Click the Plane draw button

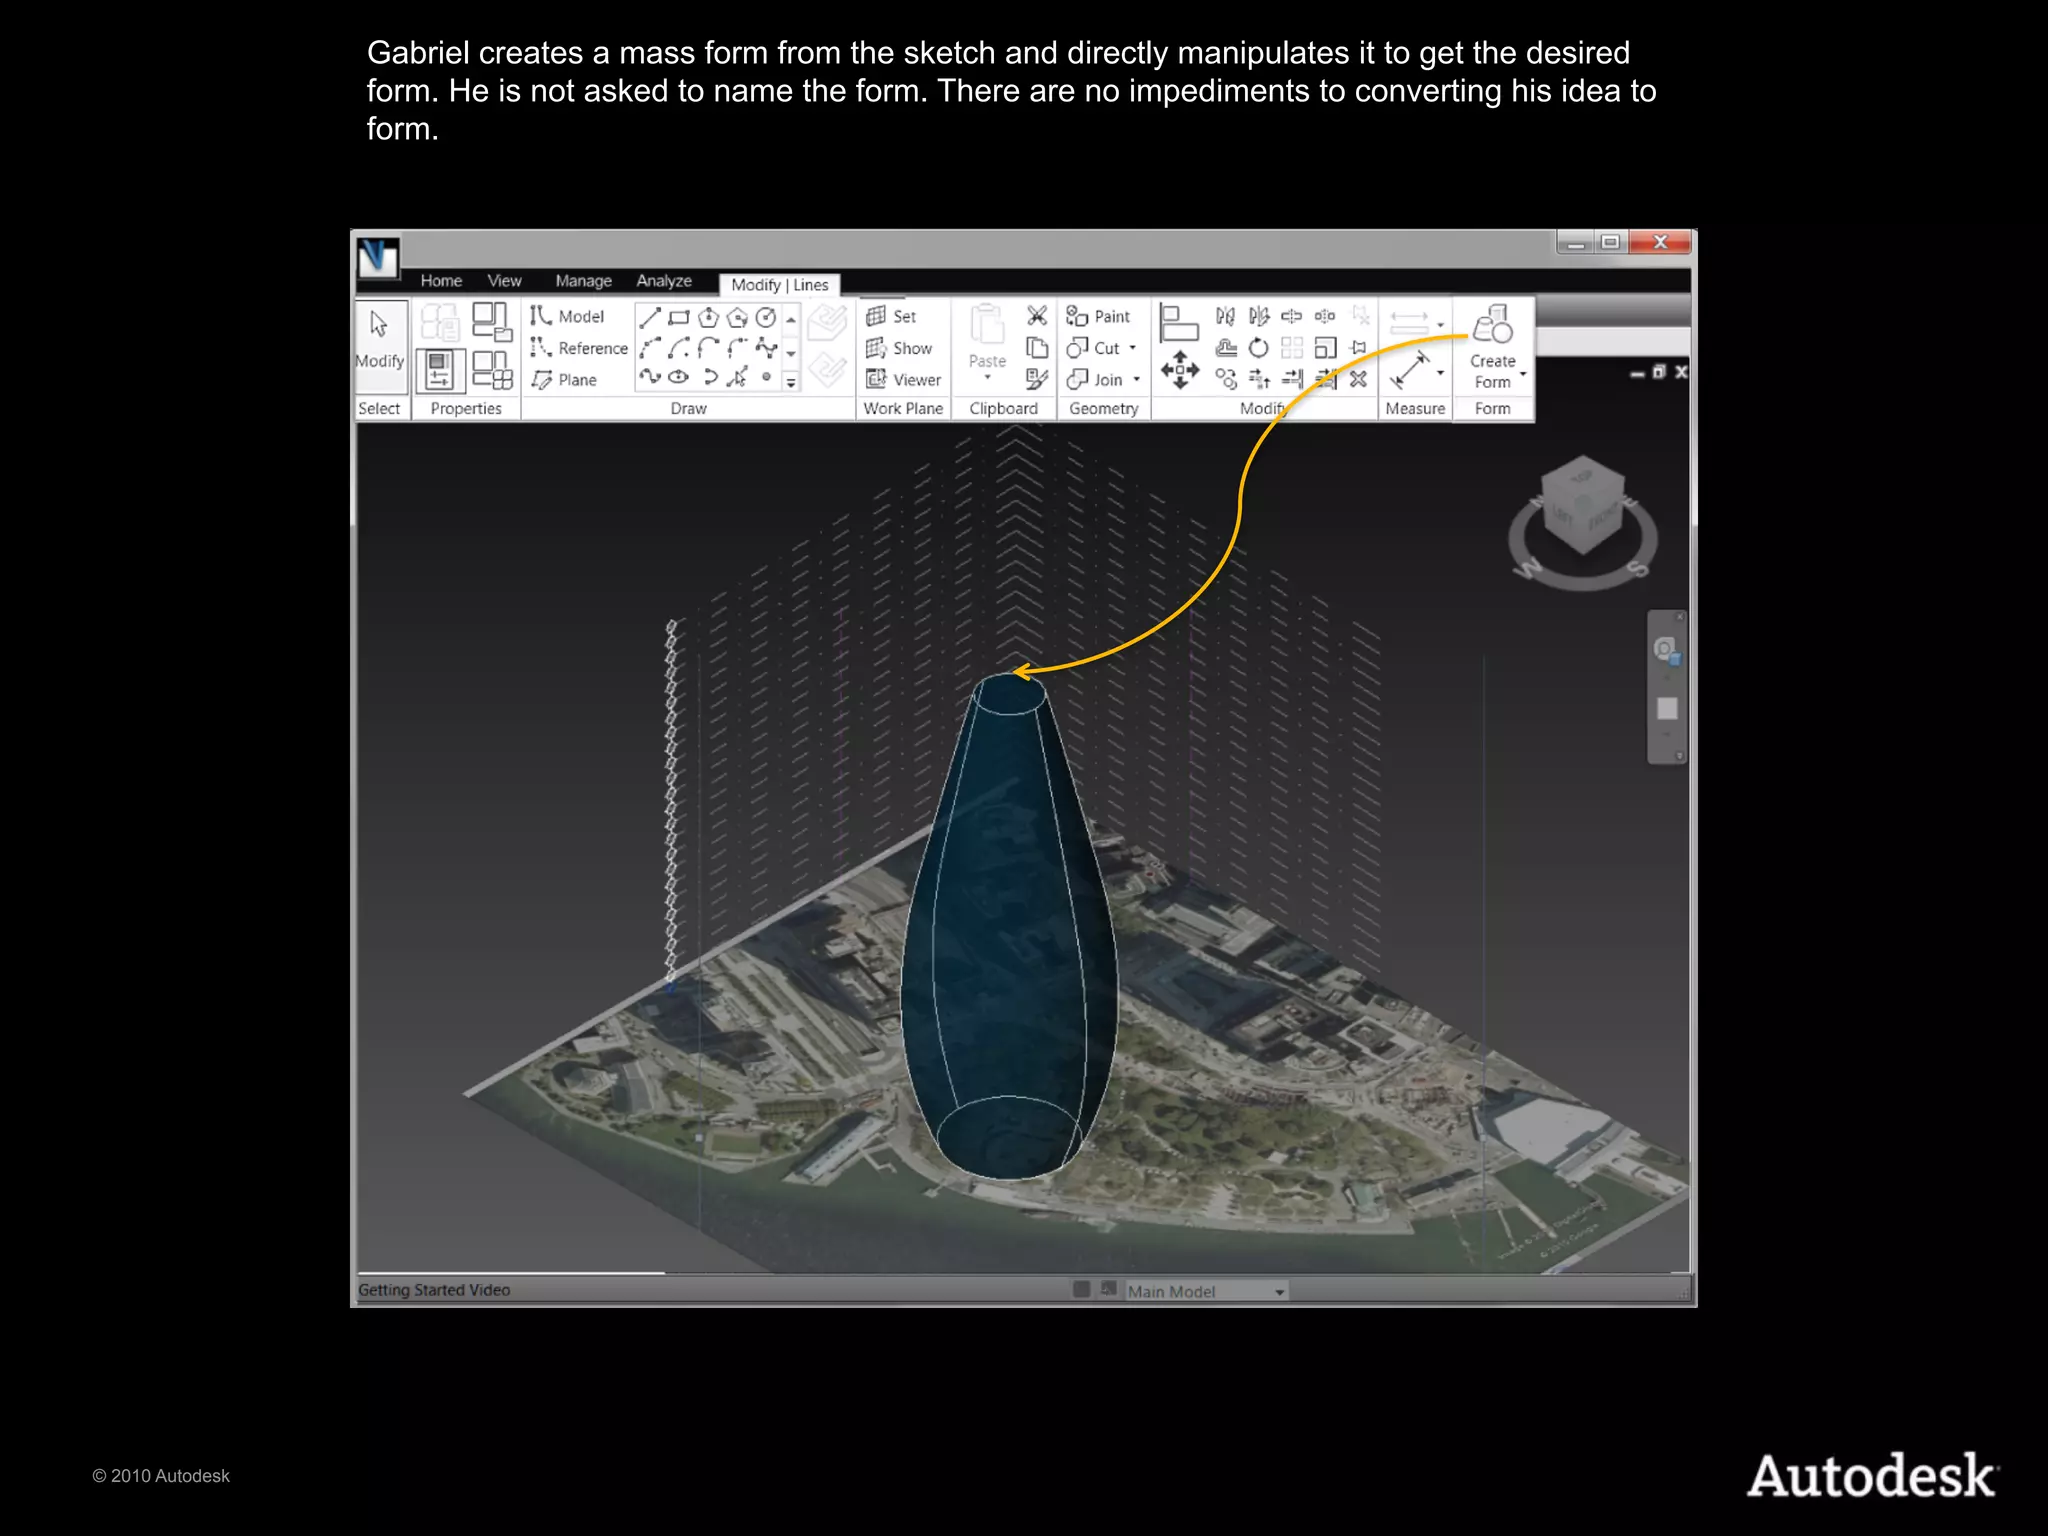(564, 379)
